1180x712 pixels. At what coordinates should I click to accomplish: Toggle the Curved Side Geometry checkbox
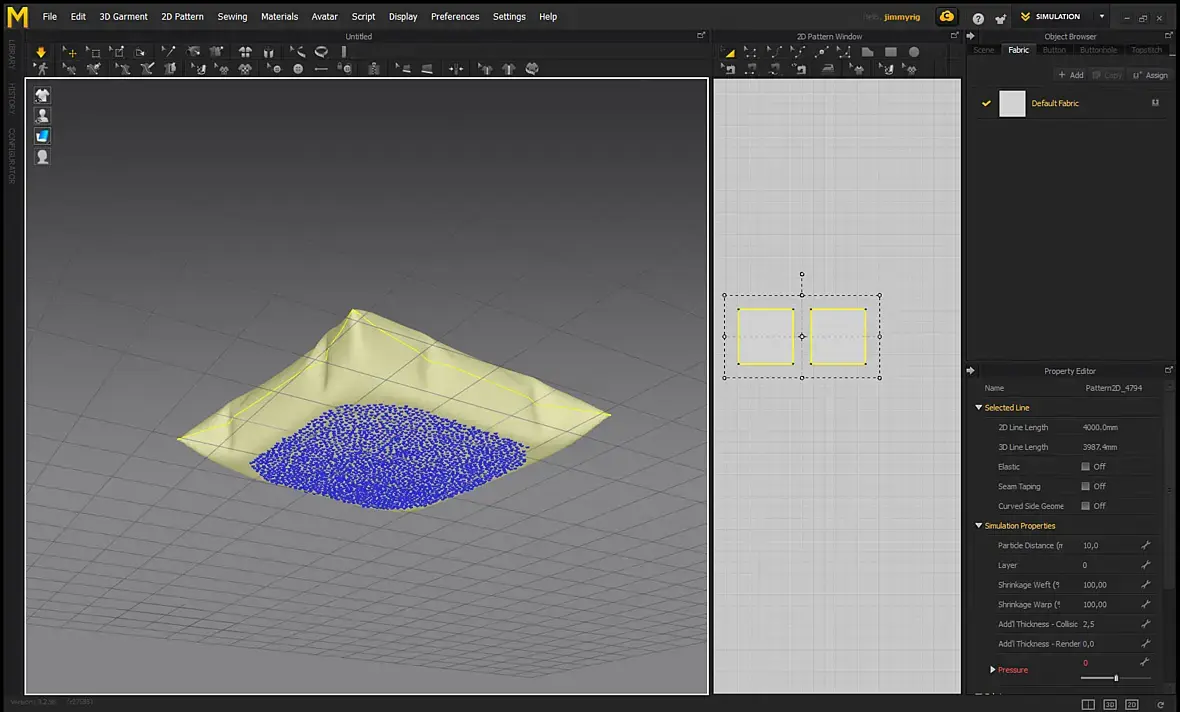1085,506
